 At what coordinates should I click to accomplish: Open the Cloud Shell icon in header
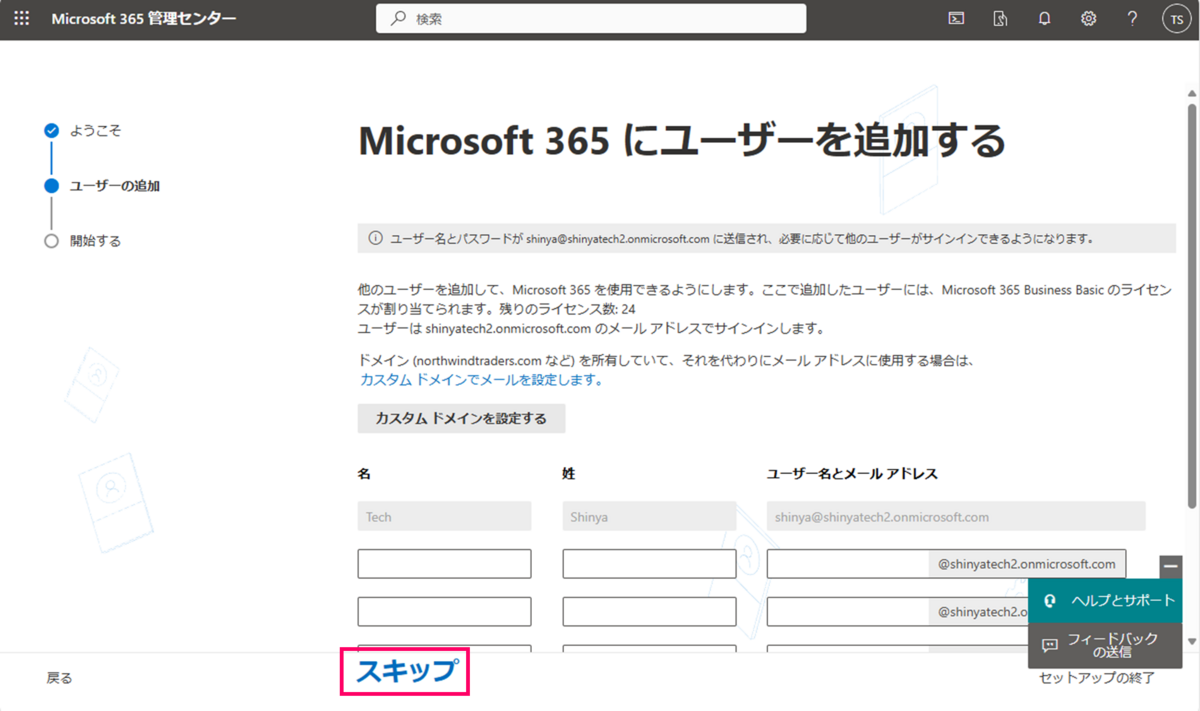pyautogui.click(x=956, y=19)
